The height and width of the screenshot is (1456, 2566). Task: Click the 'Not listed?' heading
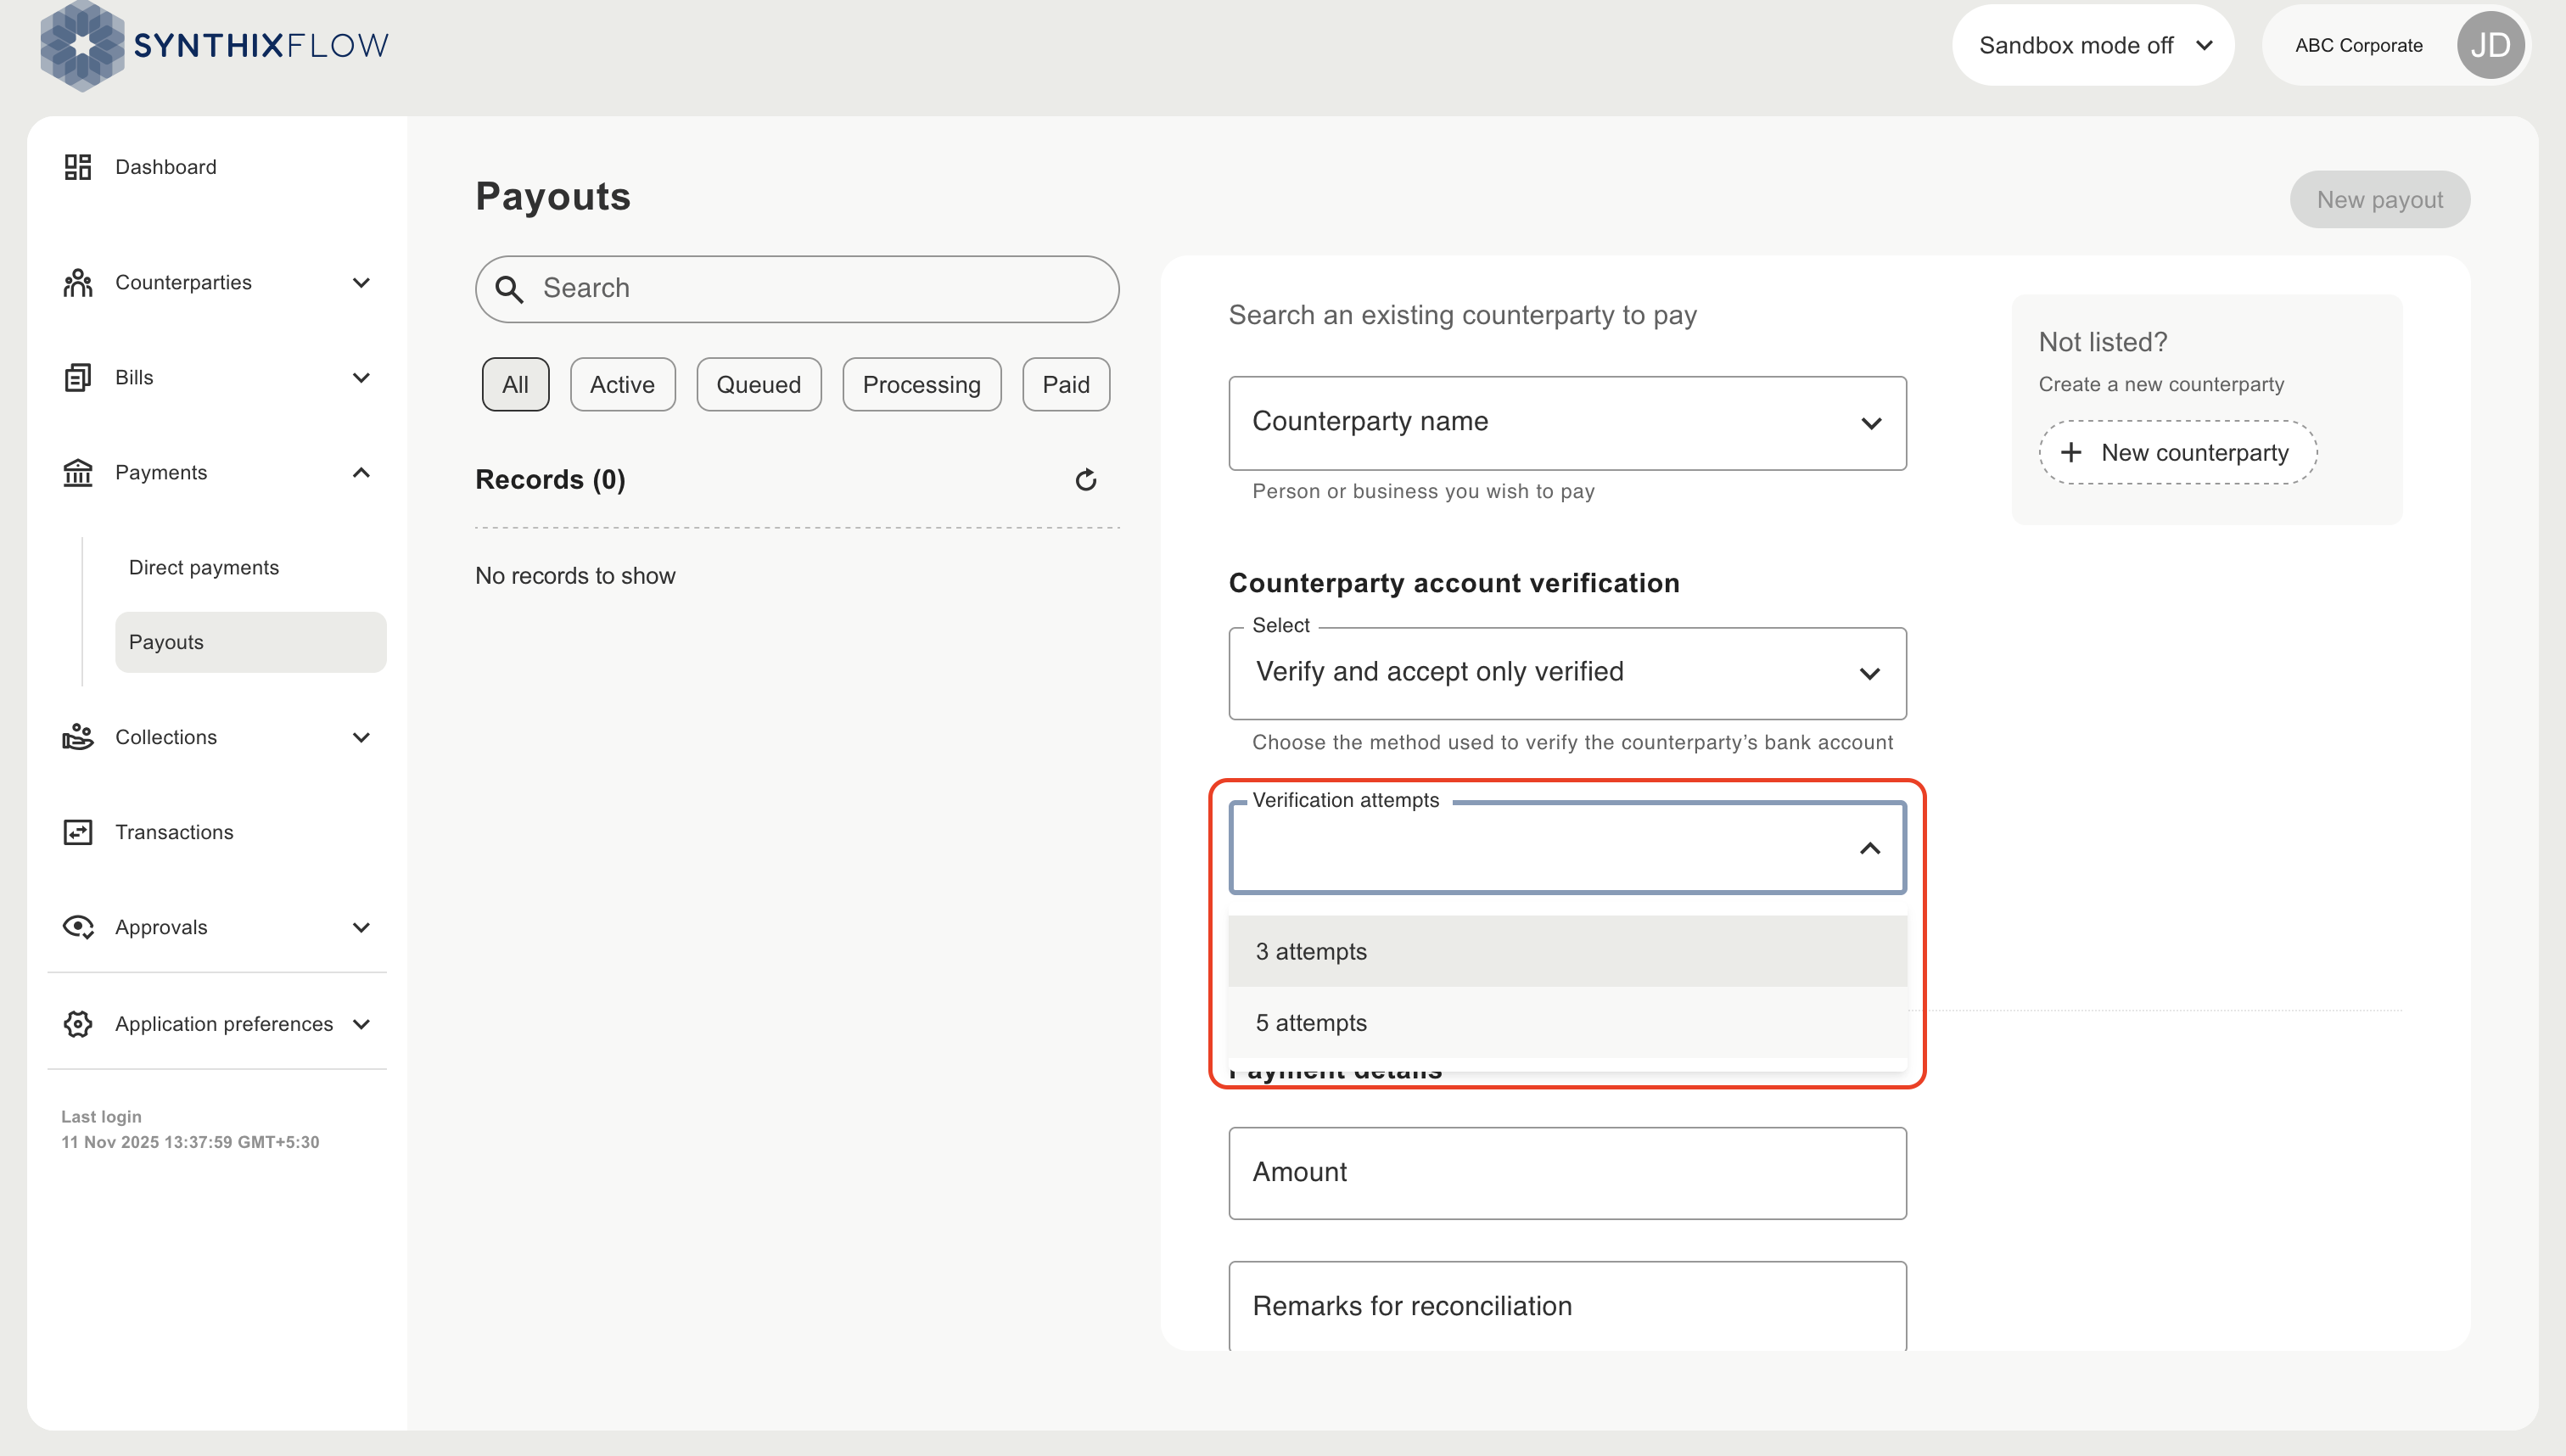point(2103,342)
